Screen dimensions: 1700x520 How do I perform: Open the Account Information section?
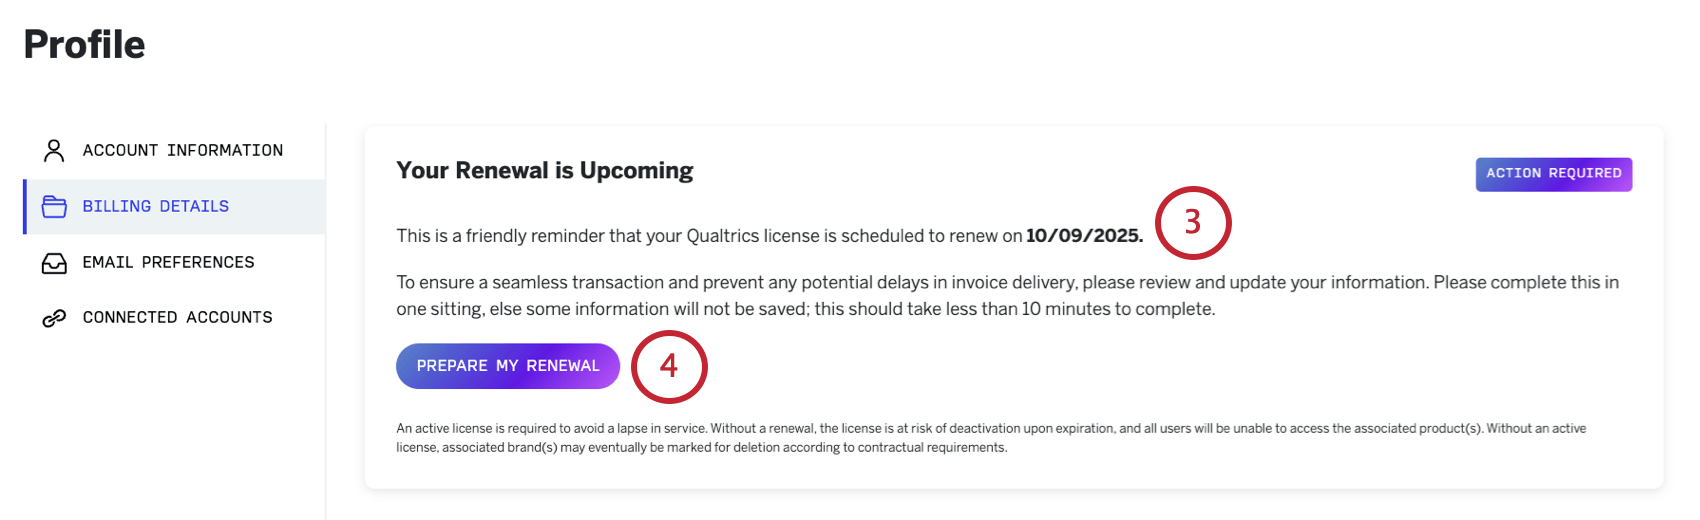pyautogui.click(x=174, y=151)
